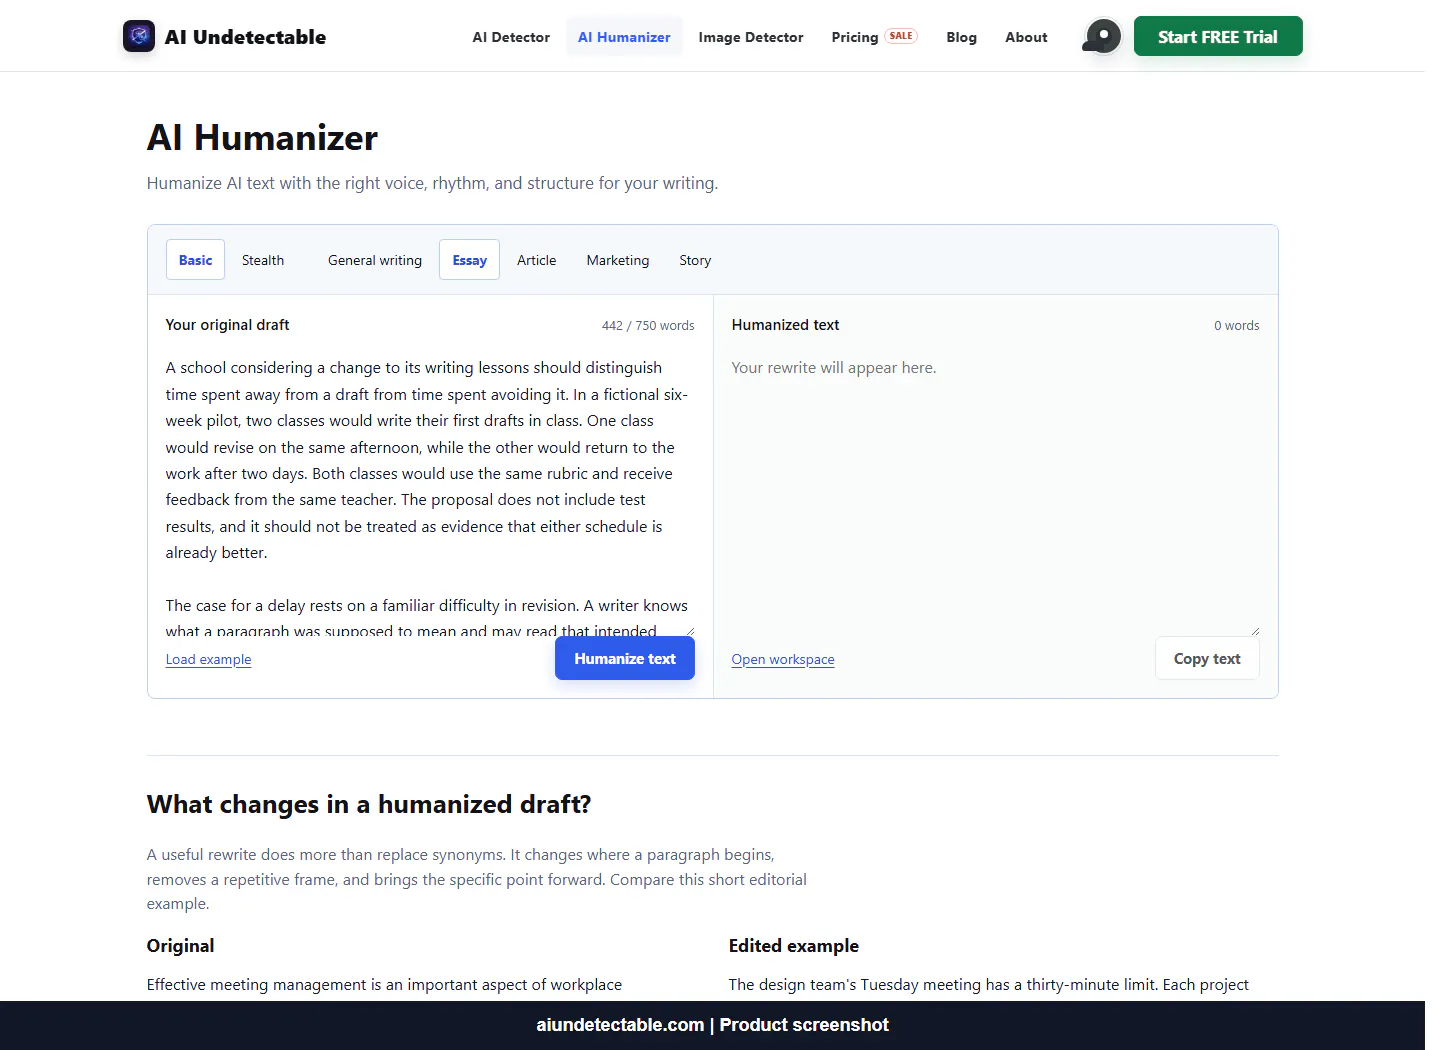
Task: Click the AI Humanizer page heading
Action: coord(262,138)
